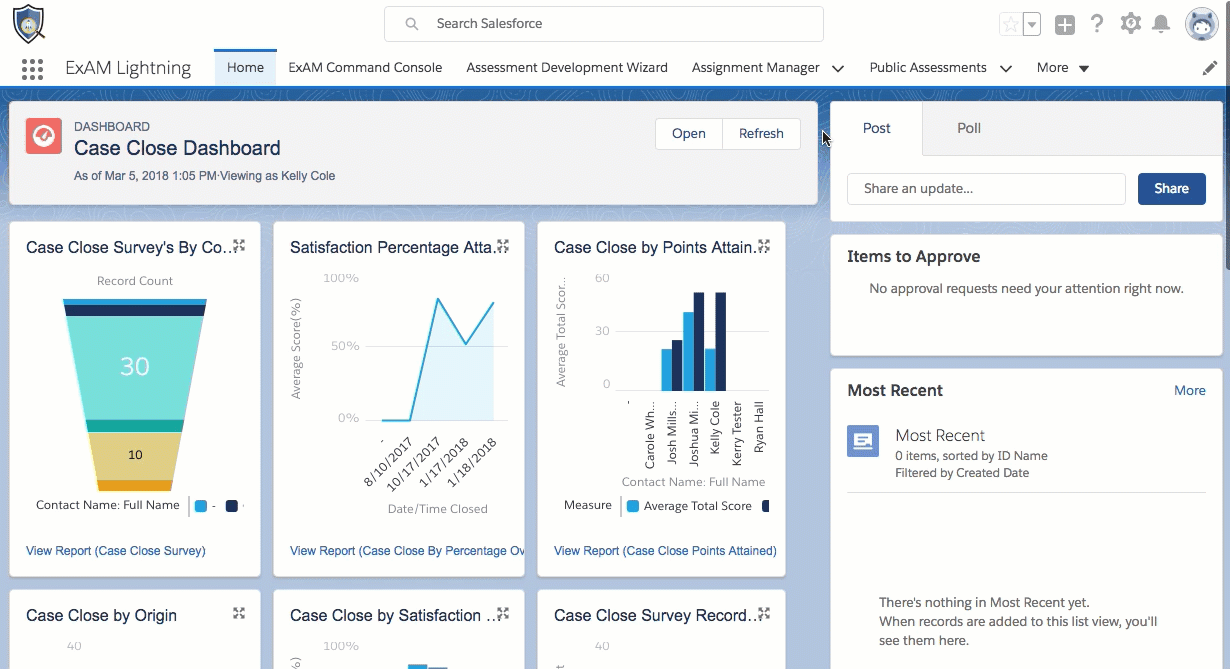The image size is (1230, 669).
Task: Click the funnel segment showing 10
Action: tap(135, 455)
